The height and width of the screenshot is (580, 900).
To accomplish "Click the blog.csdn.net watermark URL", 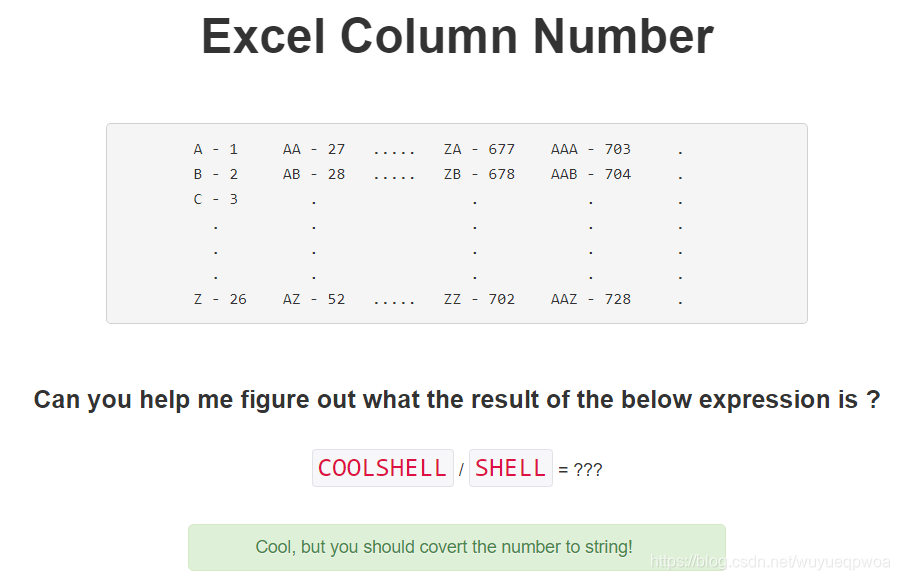I will click(x=770, y=562).
